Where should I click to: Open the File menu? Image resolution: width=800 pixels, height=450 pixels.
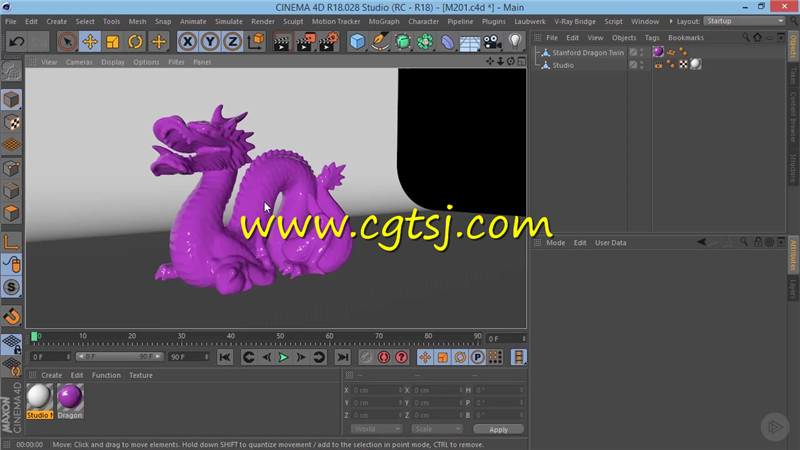11,21
